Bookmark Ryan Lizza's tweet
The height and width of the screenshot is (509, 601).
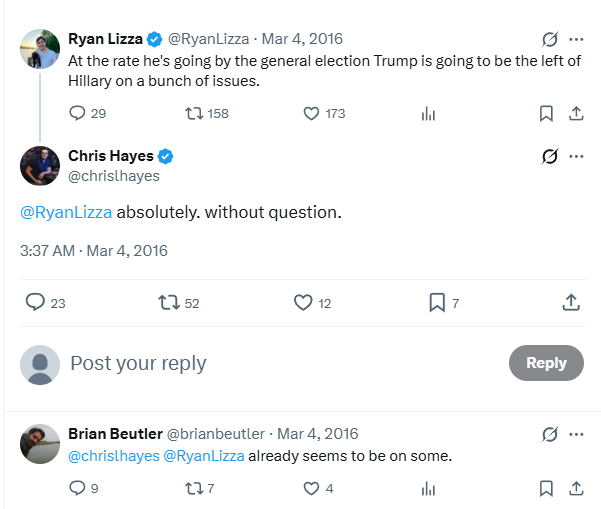(546, 113)
